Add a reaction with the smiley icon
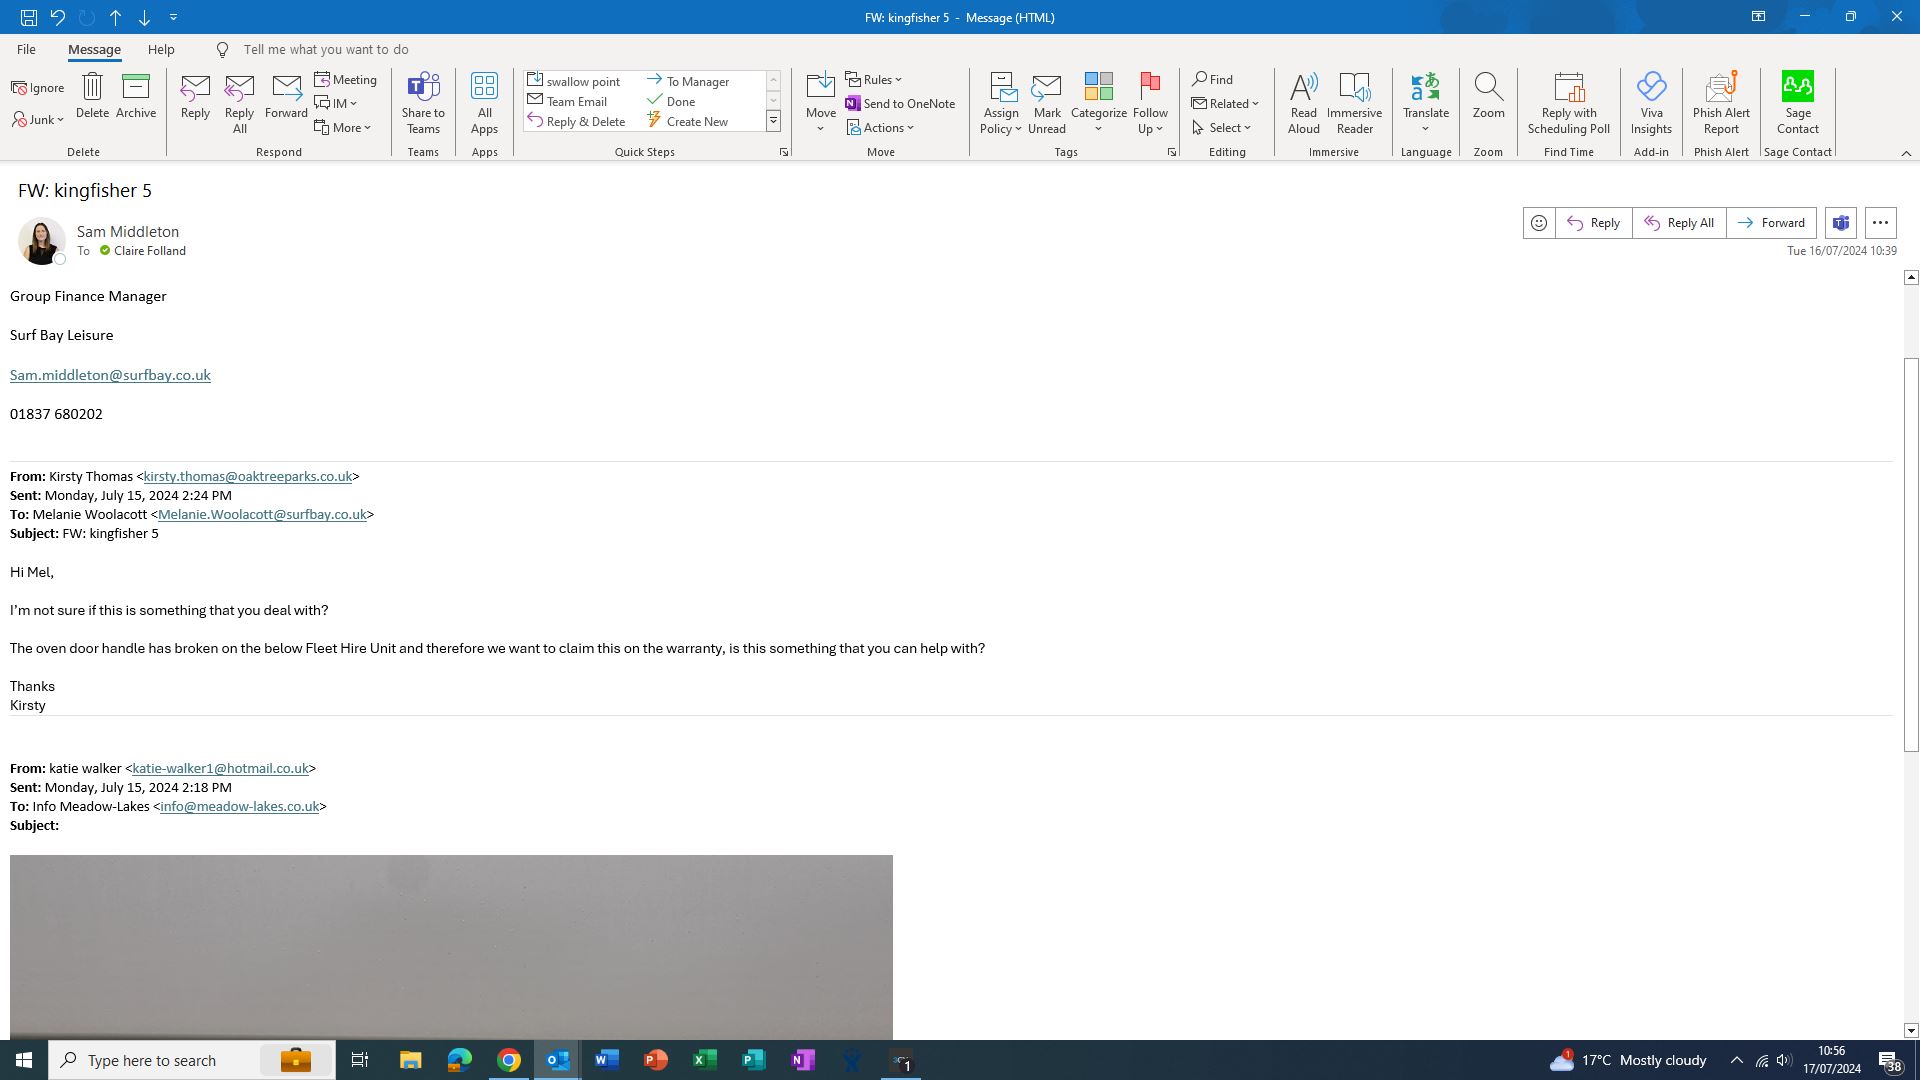 [1539, 223]
